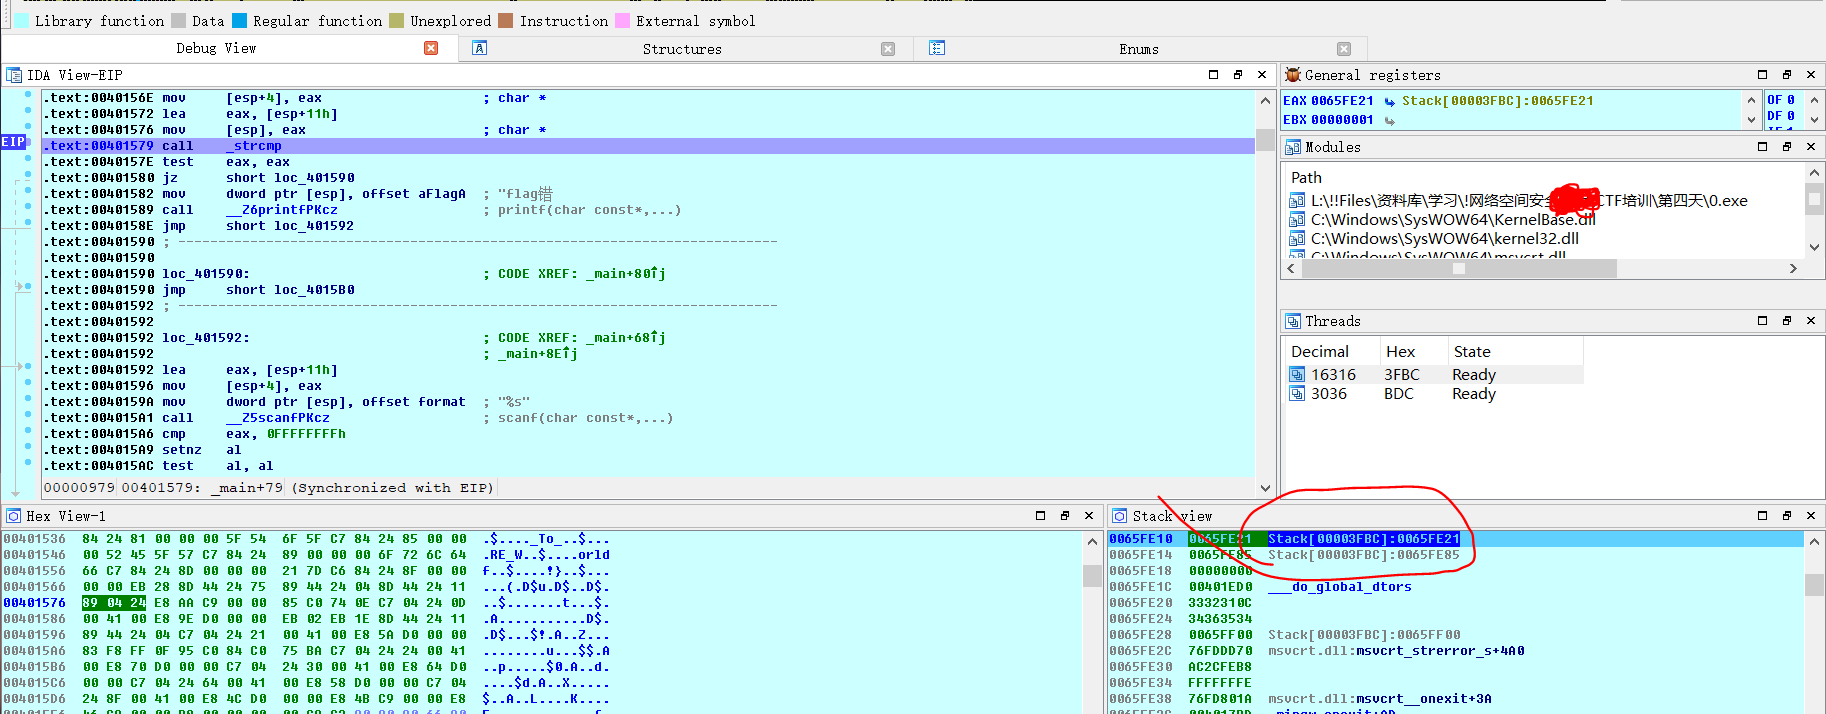Undock the Stack view panel
This screenshot has height=714, width=1826.
click(1787, 516)
